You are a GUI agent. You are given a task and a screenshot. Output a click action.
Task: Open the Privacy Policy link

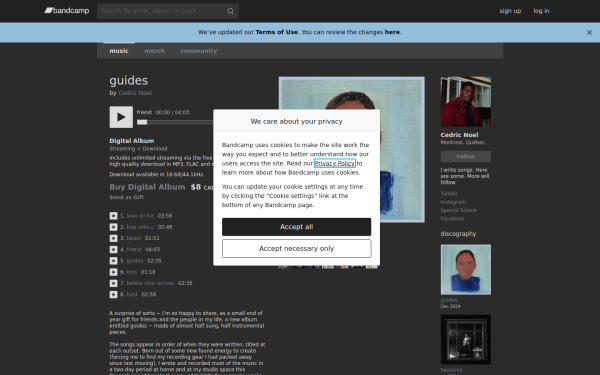[x=335, y=163]
